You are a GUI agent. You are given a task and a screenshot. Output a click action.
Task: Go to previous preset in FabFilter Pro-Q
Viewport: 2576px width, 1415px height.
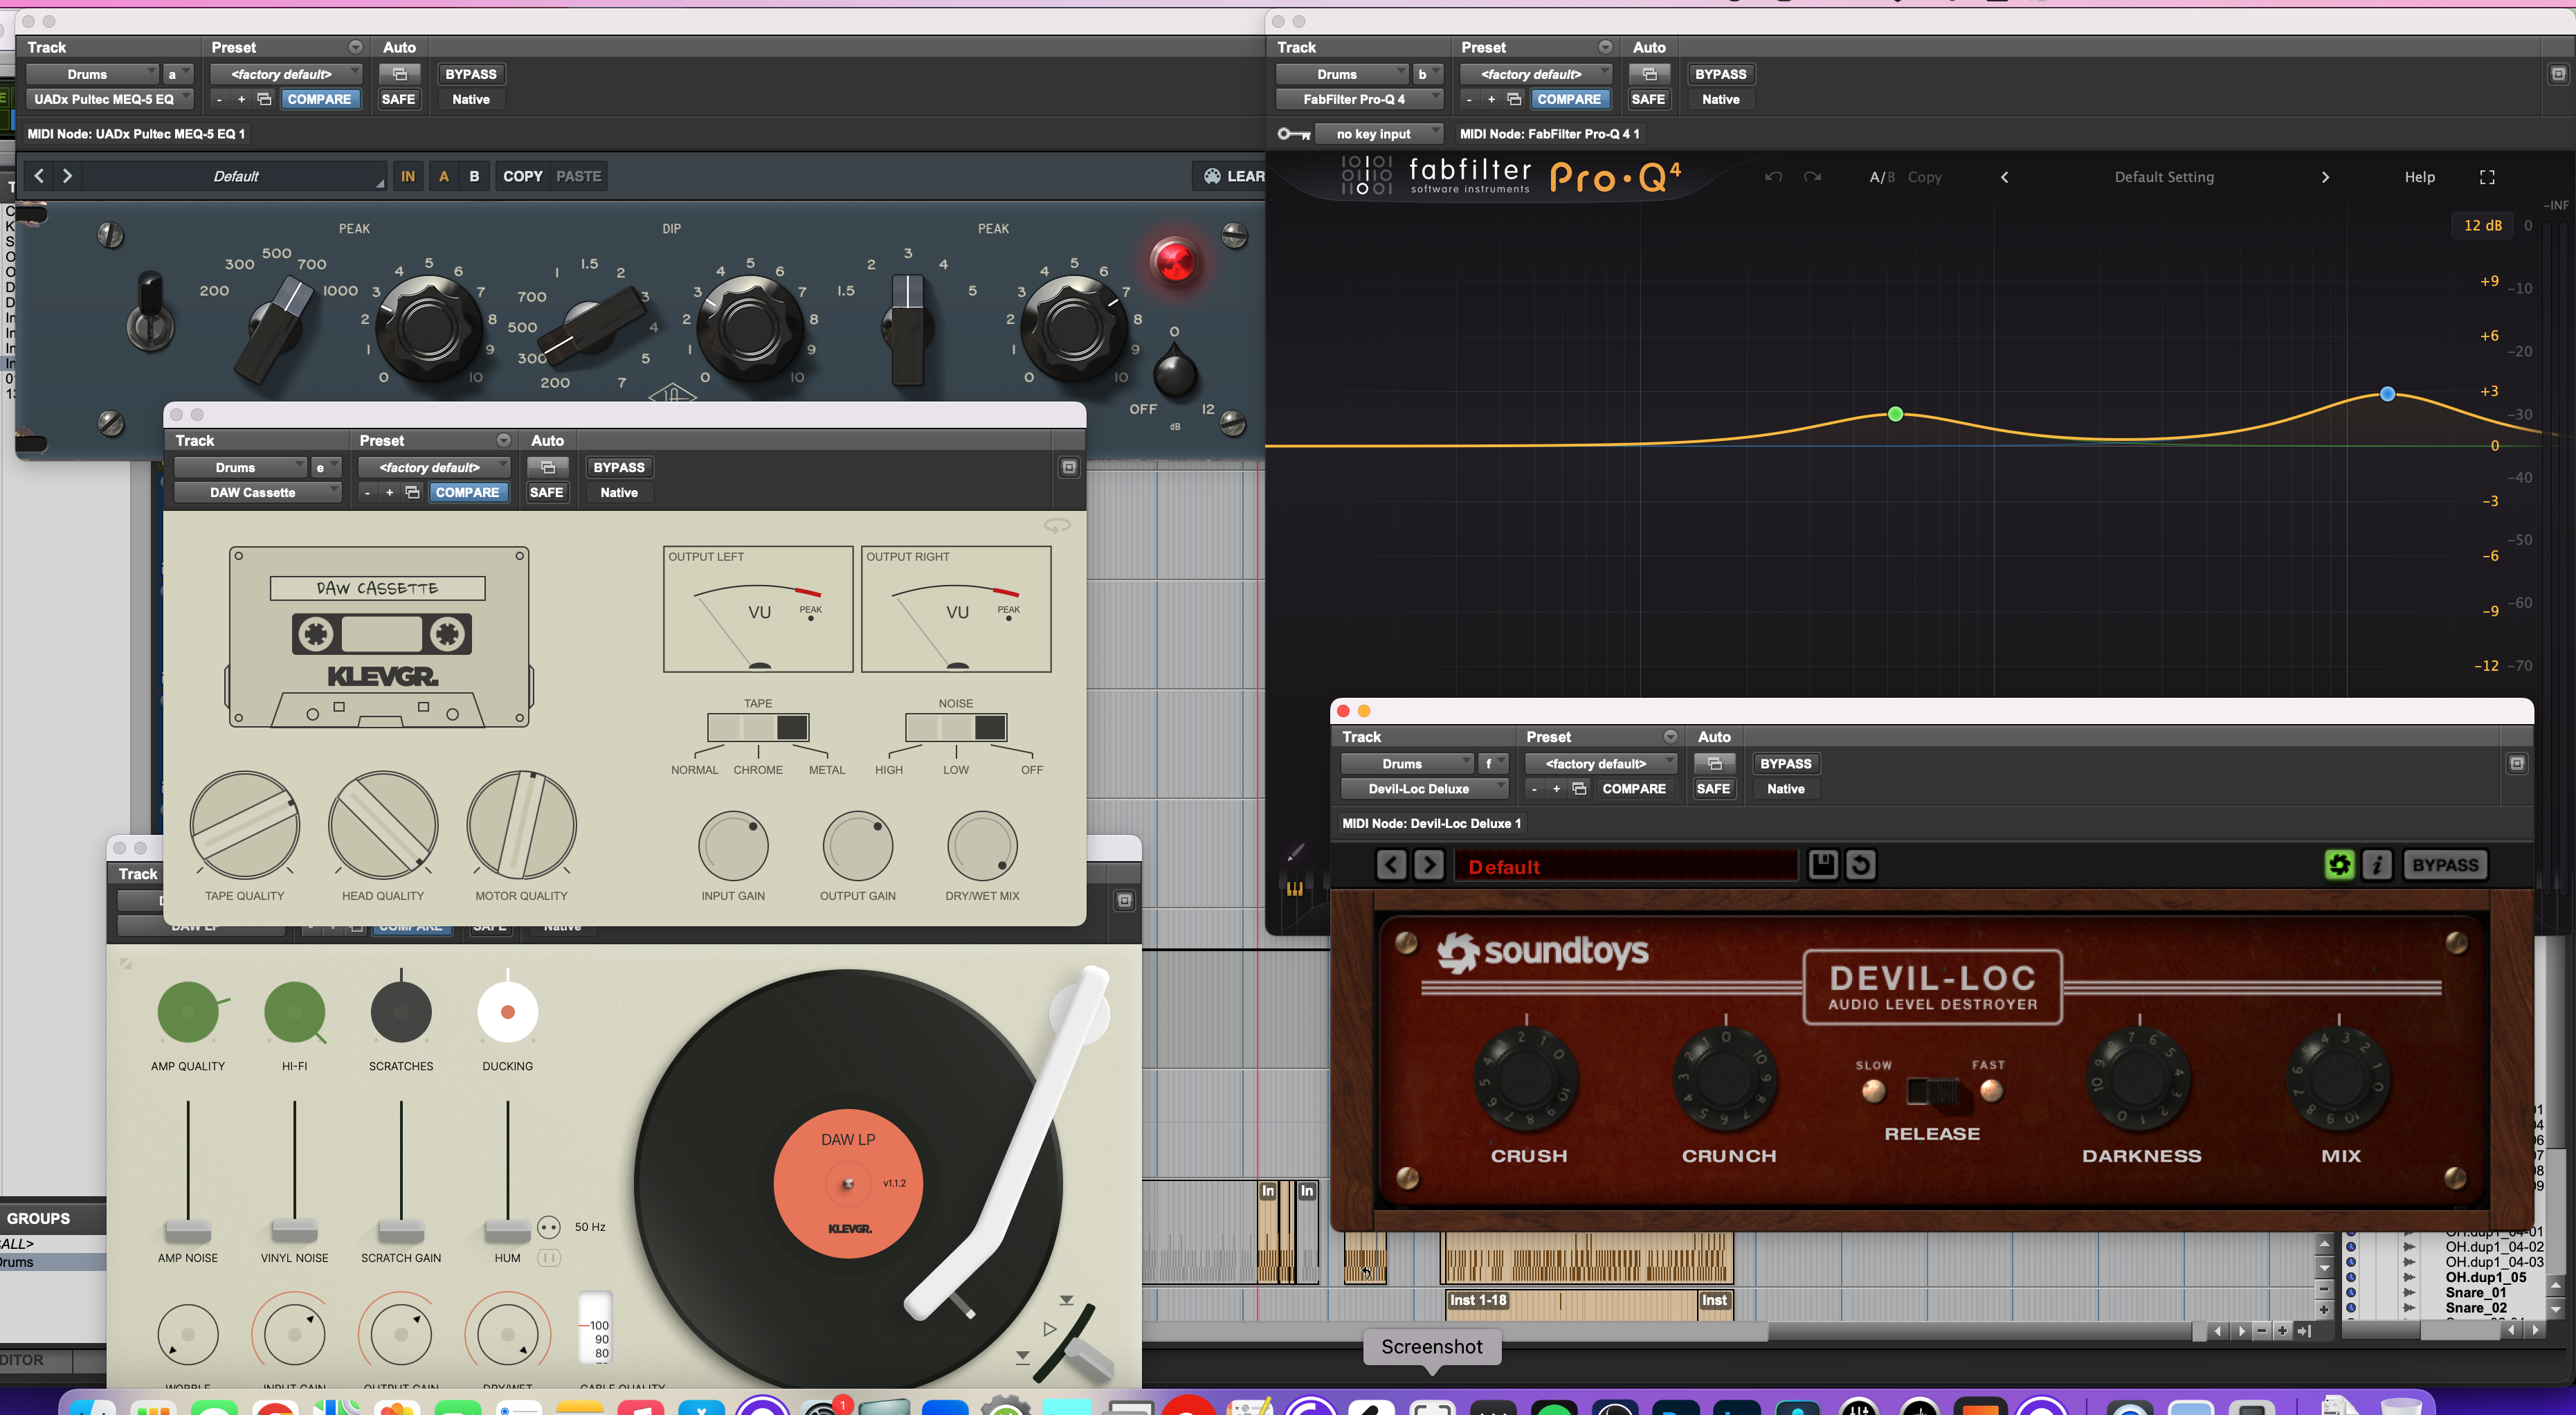(2004, 177)
